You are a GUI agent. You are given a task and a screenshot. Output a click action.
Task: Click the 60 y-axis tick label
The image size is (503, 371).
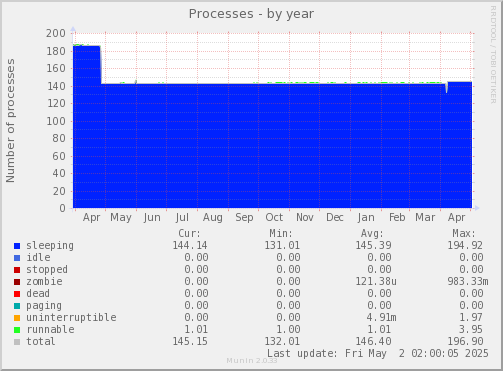[x=59, y=156]
